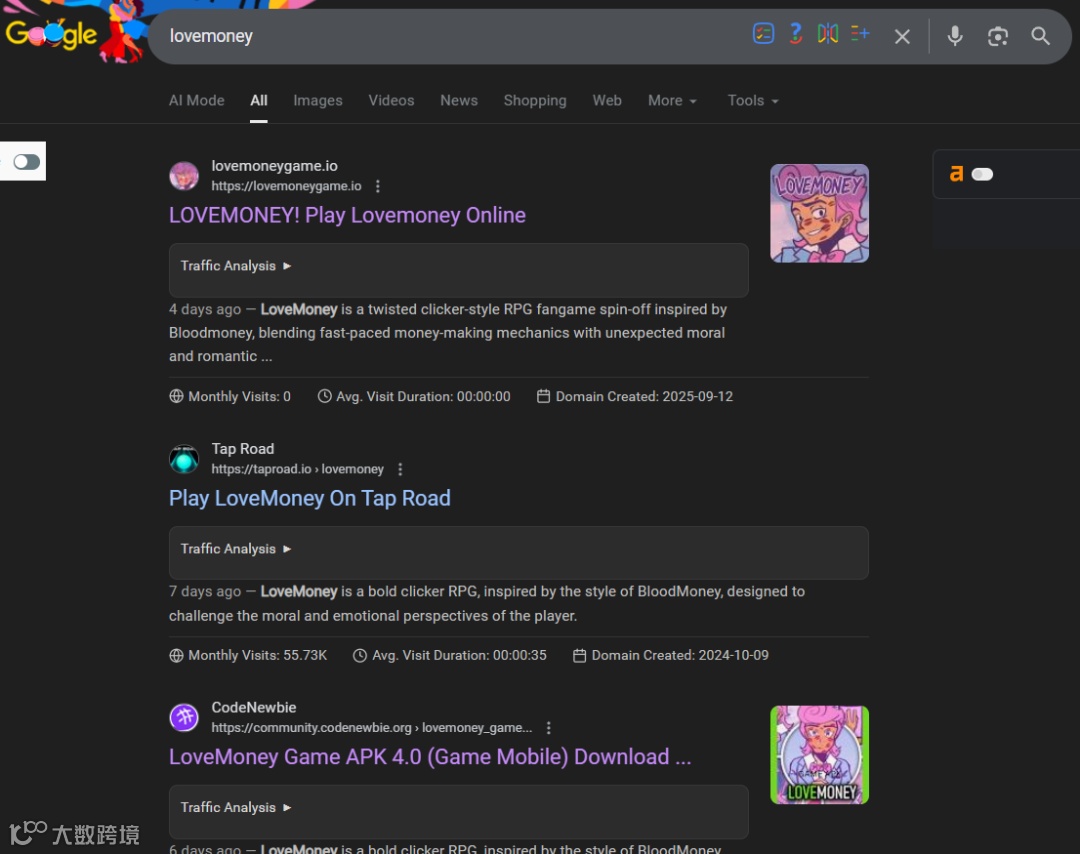
Task: Expand Traffic Analysis for CodeNewbie result
Action: coord(236,807)
